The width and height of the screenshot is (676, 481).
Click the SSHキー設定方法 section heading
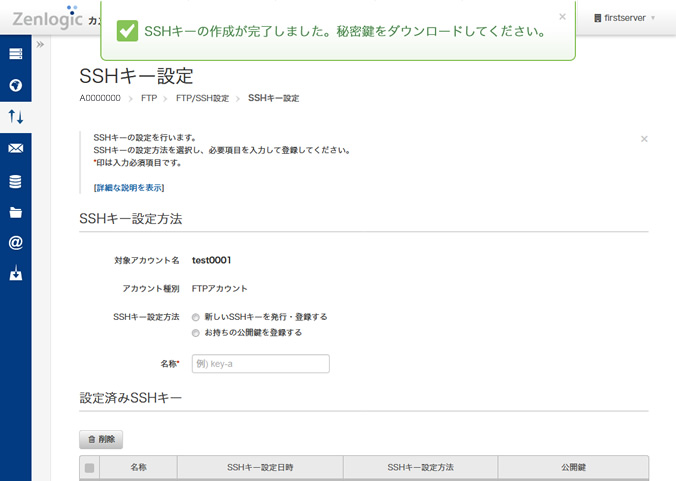(x=131, y=219)
